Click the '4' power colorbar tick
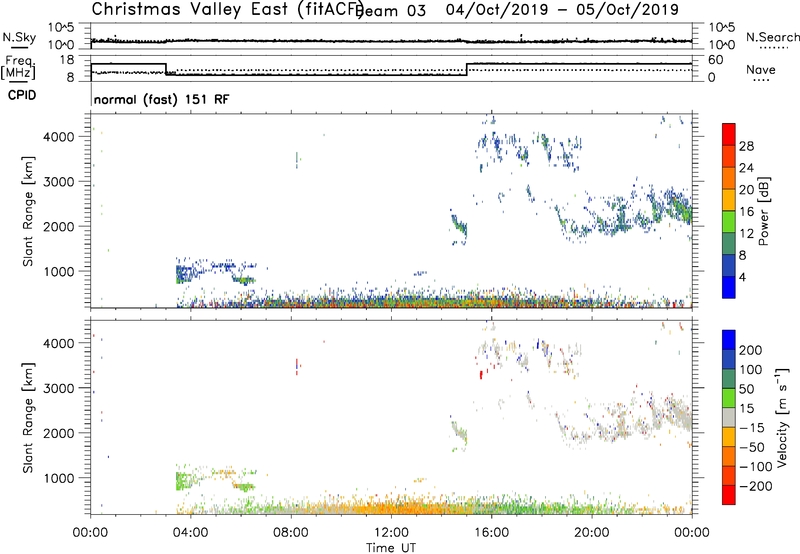 click(x=742, y=277)
